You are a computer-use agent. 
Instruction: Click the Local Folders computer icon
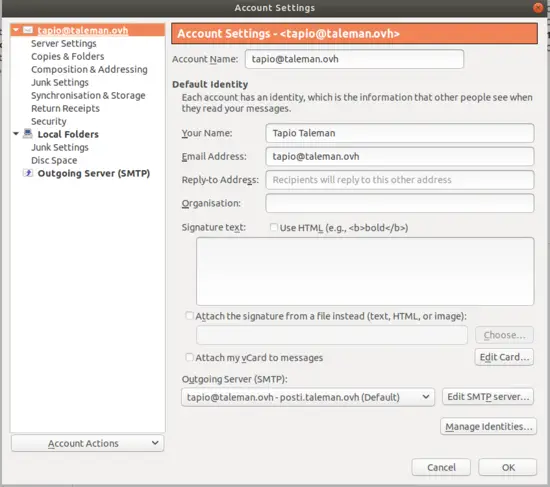coord(28,134)
